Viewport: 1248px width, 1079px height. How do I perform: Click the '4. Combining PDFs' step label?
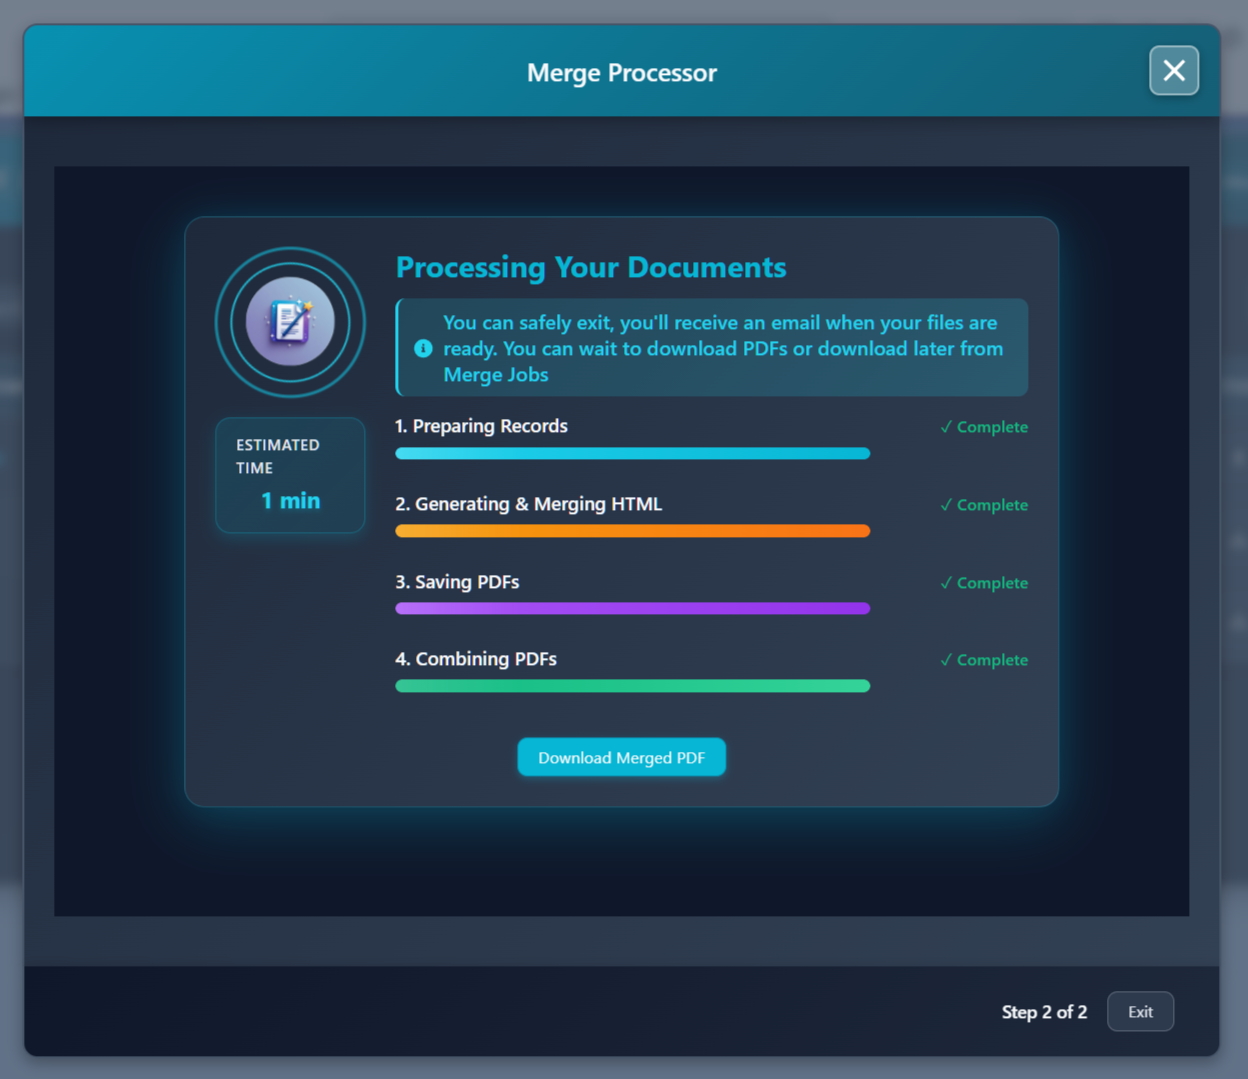476,659
